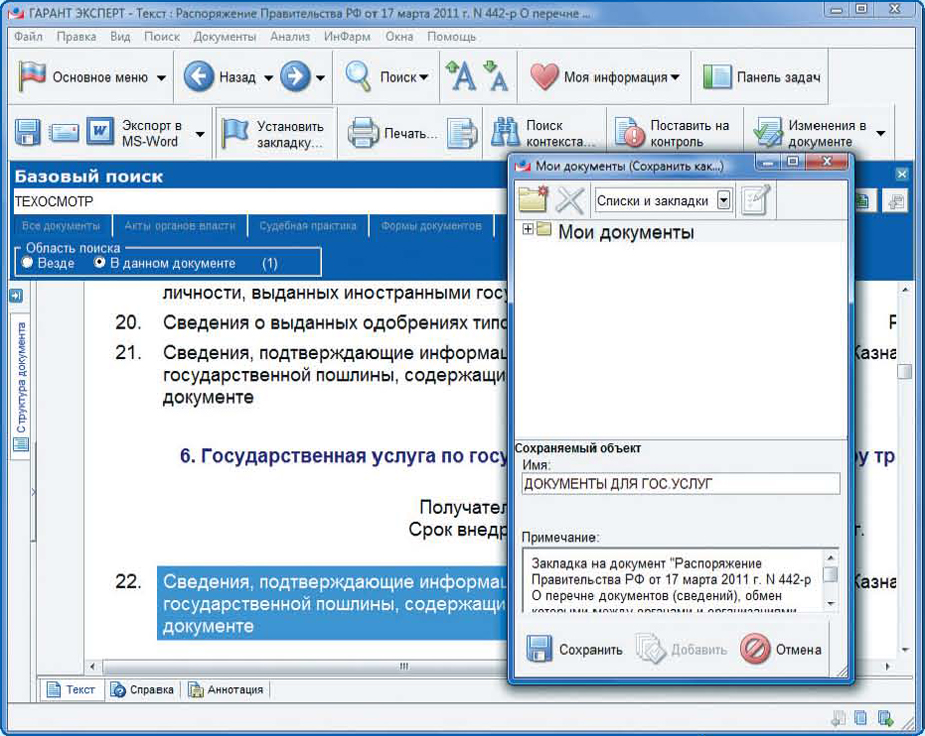
Task: Click the send by email envelope icon
Action: [x=64, y=133]
